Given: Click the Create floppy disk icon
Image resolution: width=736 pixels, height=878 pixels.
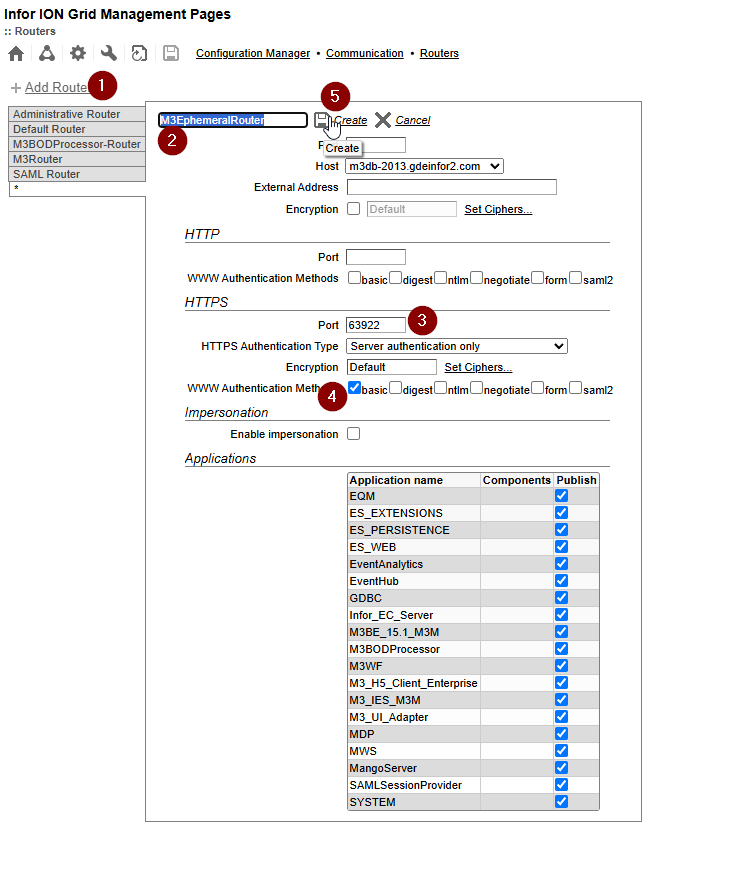Looking at the screenshot, I should click(322, 120).
